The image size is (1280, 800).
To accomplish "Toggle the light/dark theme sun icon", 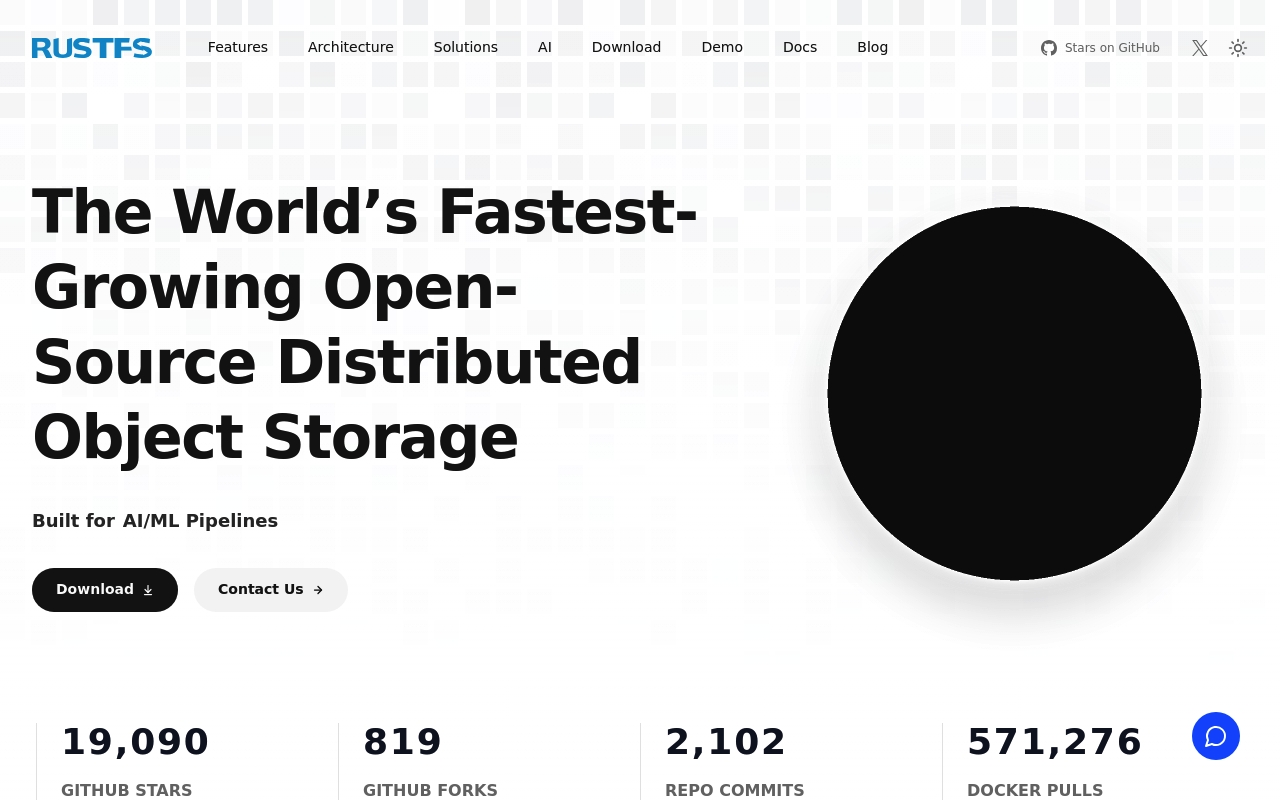I will tap(1238, 48).
